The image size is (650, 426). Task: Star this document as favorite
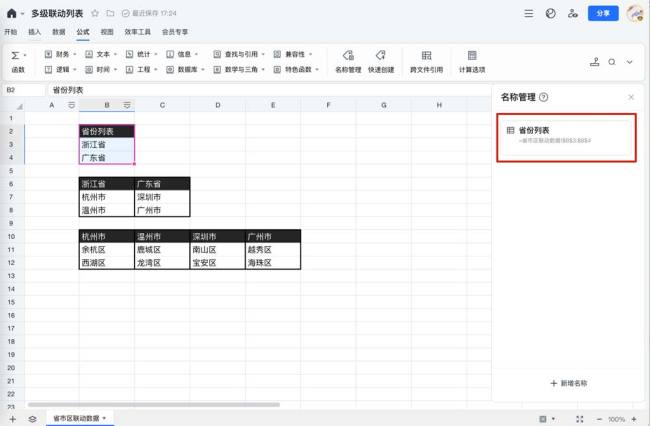95,14
